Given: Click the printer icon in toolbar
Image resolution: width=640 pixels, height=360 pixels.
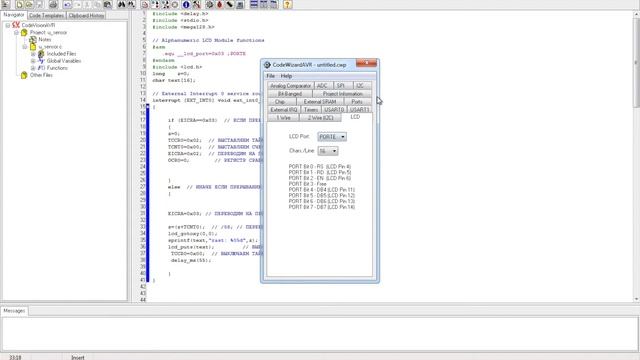Looking at the screenshot, I should tap(53, 4).
